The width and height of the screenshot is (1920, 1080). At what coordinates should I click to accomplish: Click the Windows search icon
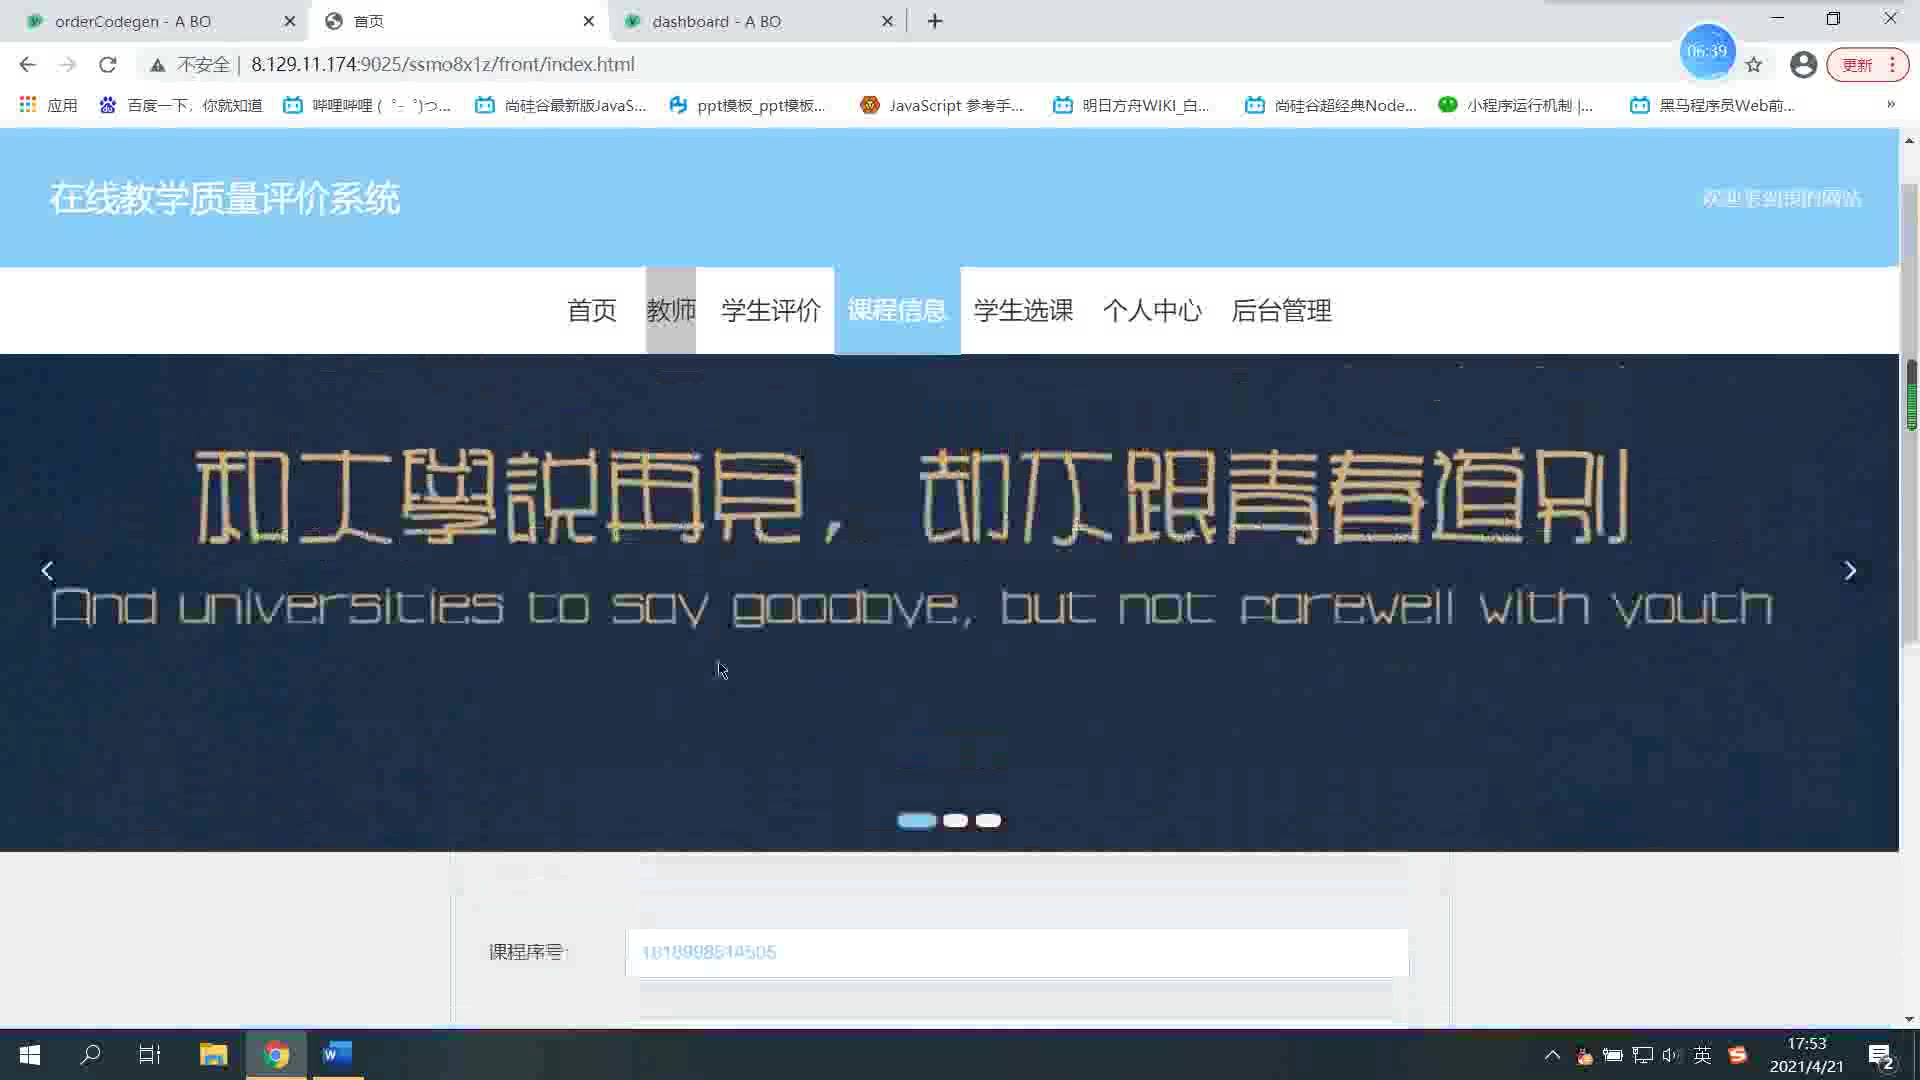pyautogui.click(x=91, y=1054)
